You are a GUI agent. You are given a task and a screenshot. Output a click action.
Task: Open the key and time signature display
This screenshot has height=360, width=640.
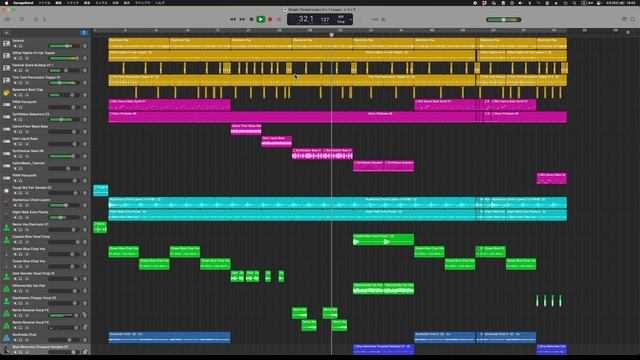341,19
